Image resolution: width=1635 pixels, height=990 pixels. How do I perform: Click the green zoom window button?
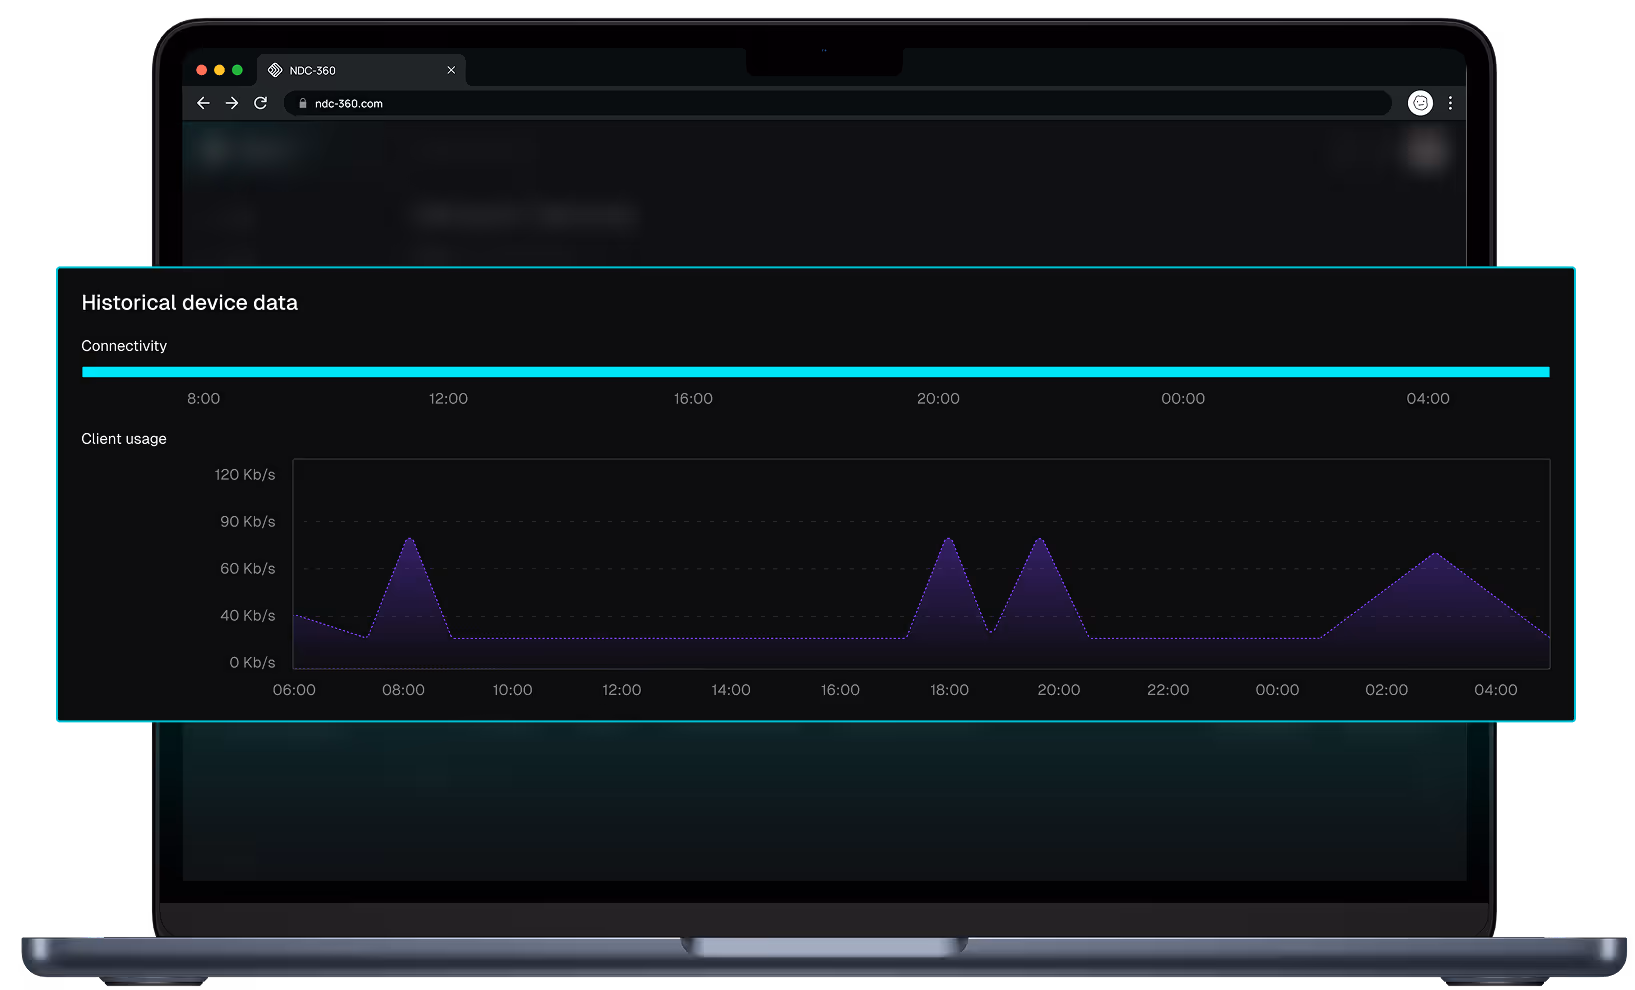pyautogui.click(x=236, y=70)
